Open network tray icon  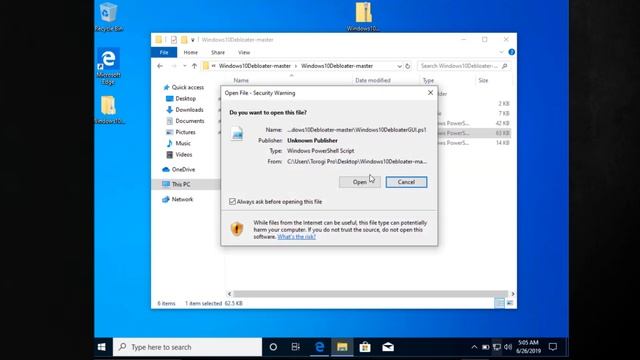(497, 347)
